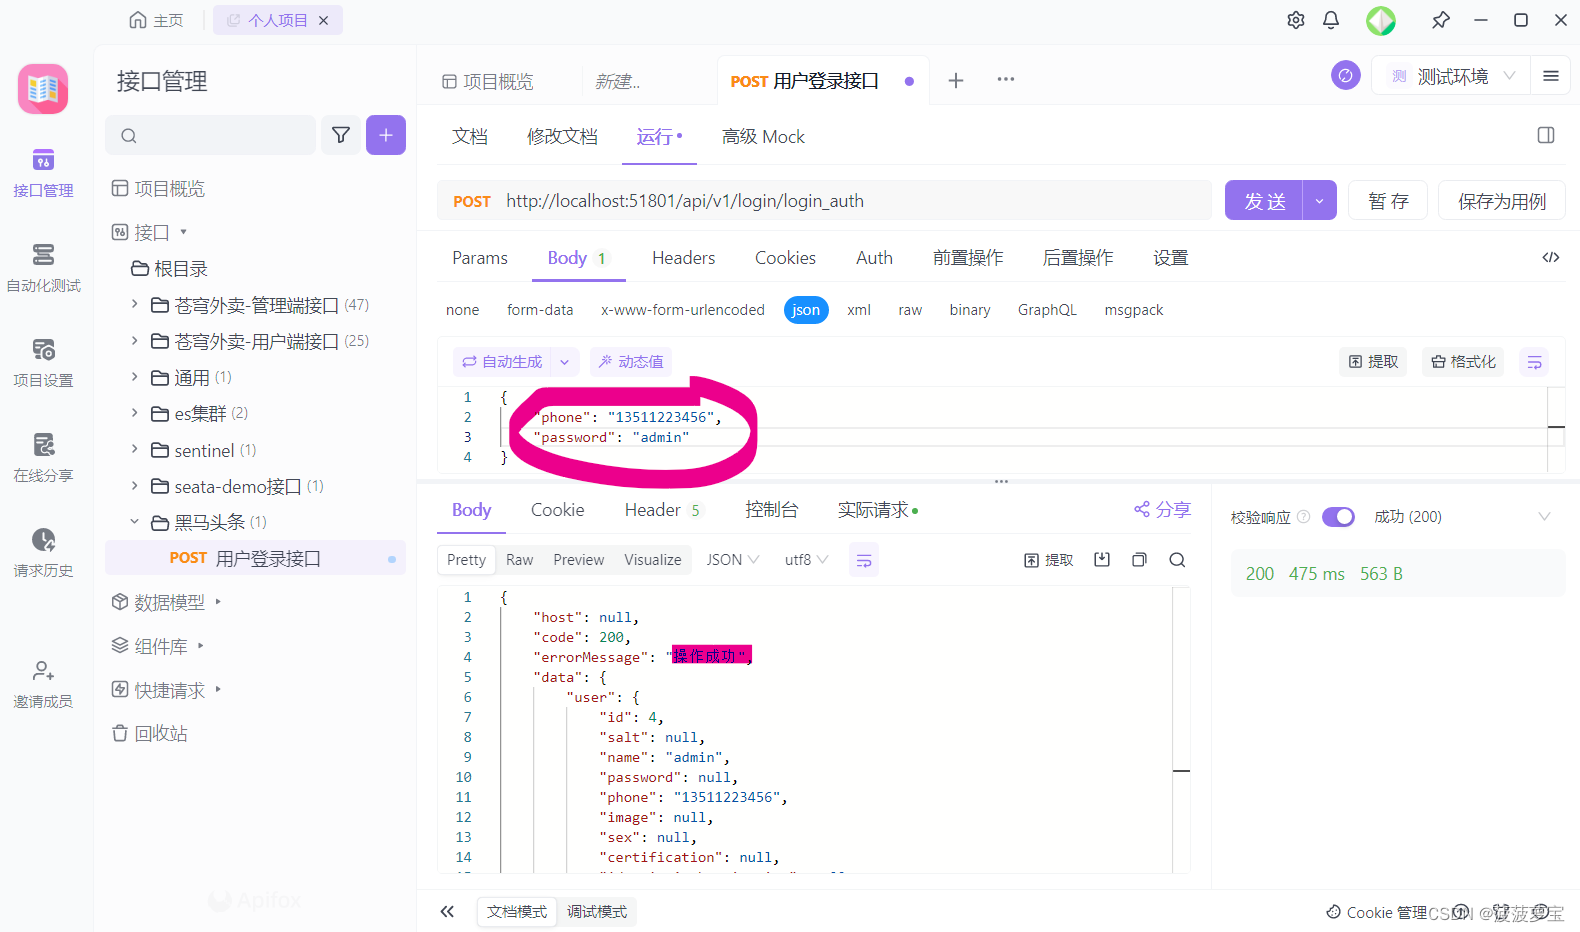Collapse the 黑马头条 folder

(x=135, y=521)
